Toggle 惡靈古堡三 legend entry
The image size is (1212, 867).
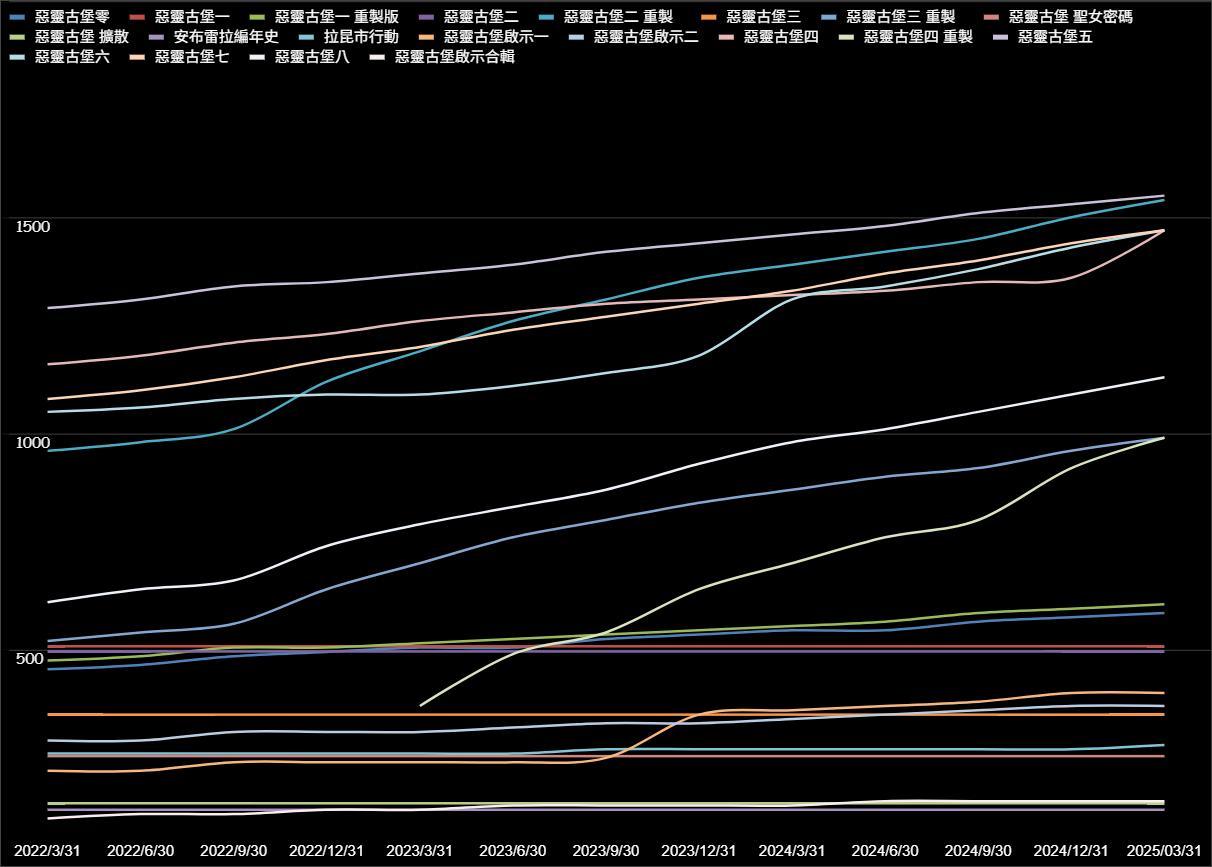[x=750, y=17]
